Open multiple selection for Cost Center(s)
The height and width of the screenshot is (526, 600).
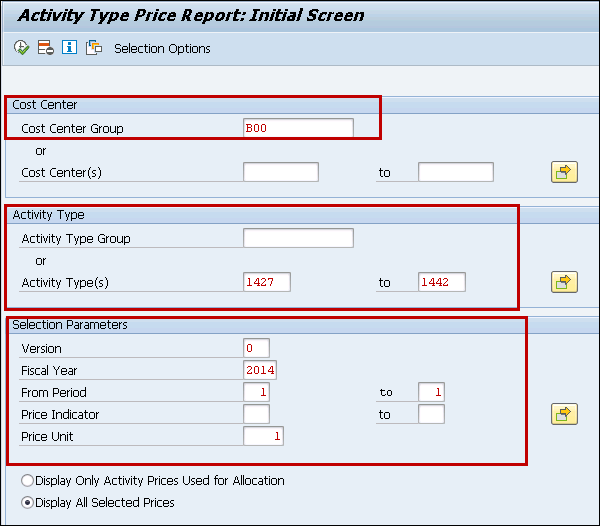(565, 172)
